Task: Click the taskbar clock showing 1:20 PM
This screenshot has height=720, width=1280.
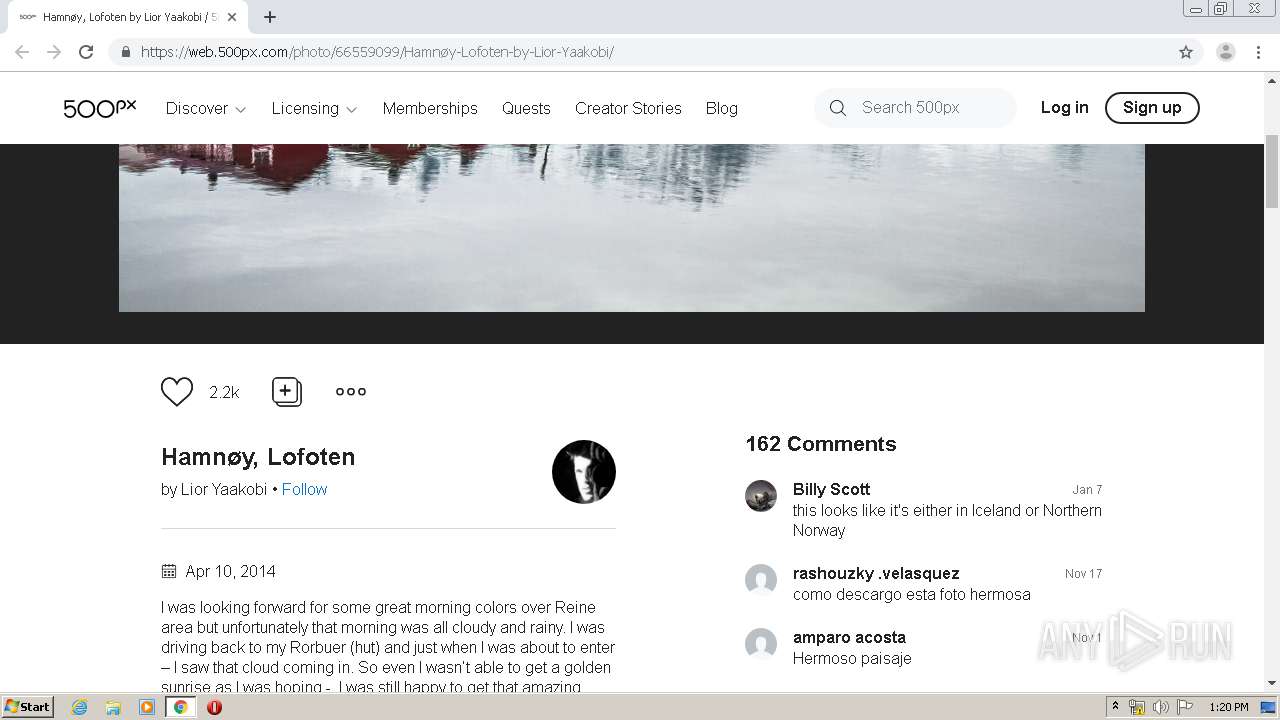Action: (1229, 707)
